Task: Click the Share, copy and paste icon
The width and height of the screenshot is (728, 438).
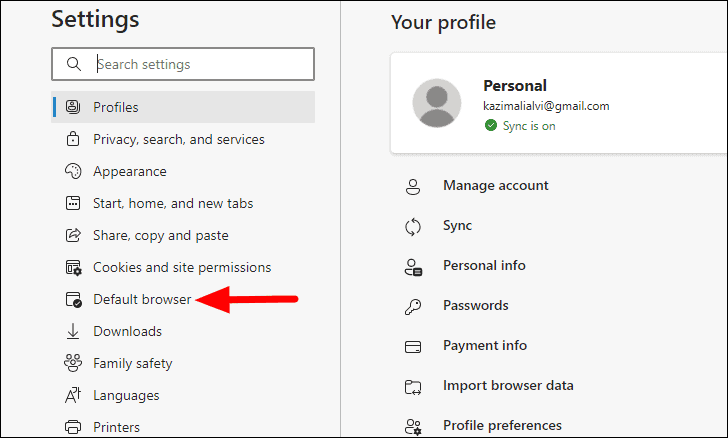Action: tap(73, 235)
